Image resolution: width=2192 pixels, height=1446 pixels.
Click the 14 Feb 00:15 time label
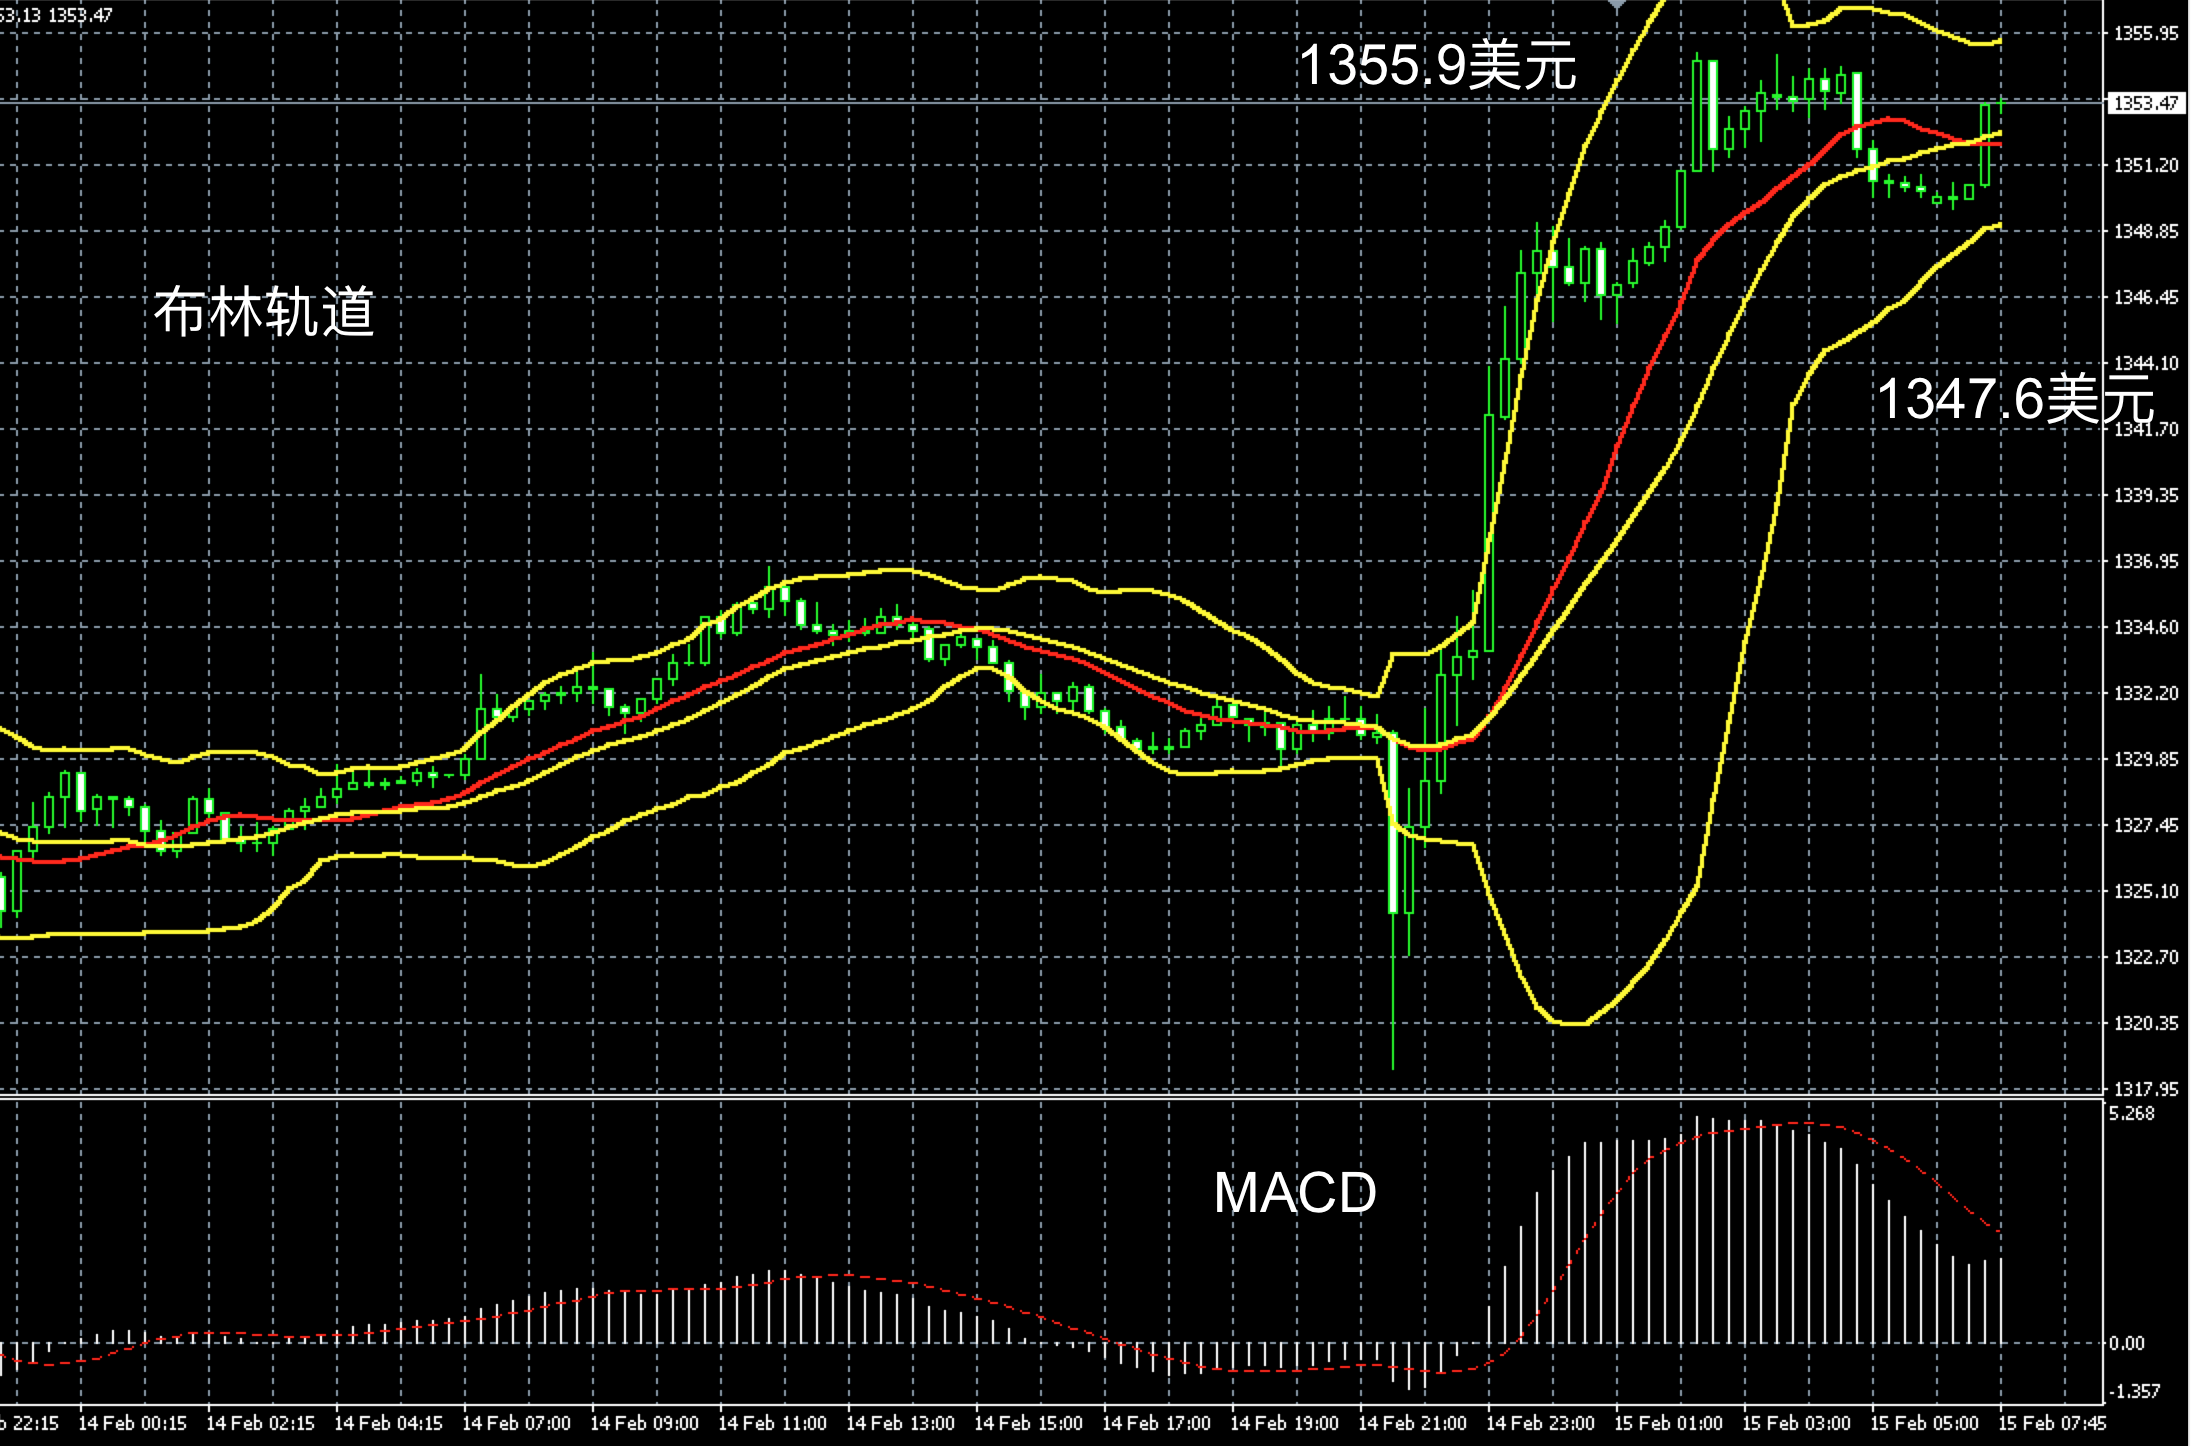pos(132,1423)
